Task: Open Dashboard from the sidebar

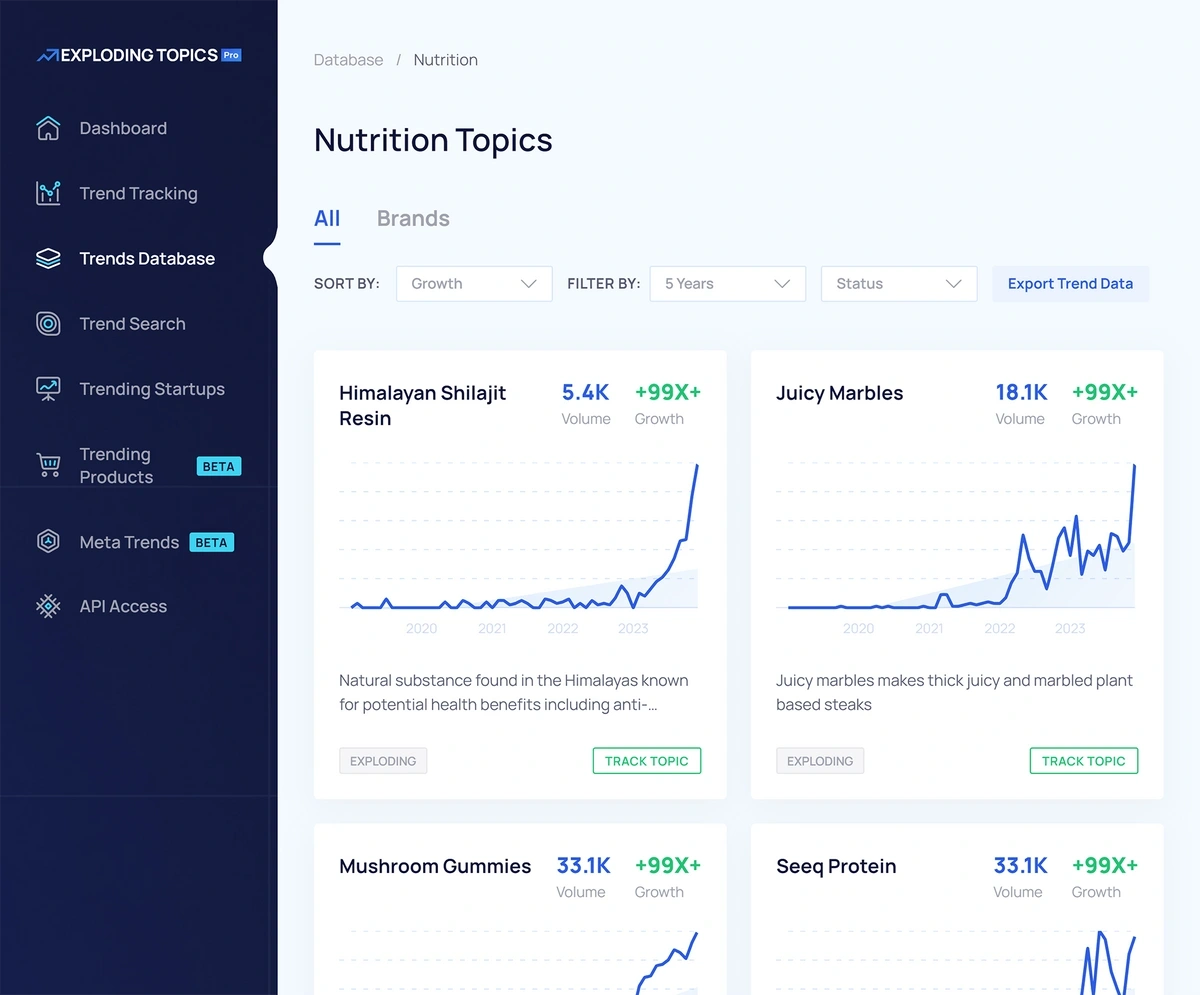Action: pyautogui.click(x=123, y=128)
